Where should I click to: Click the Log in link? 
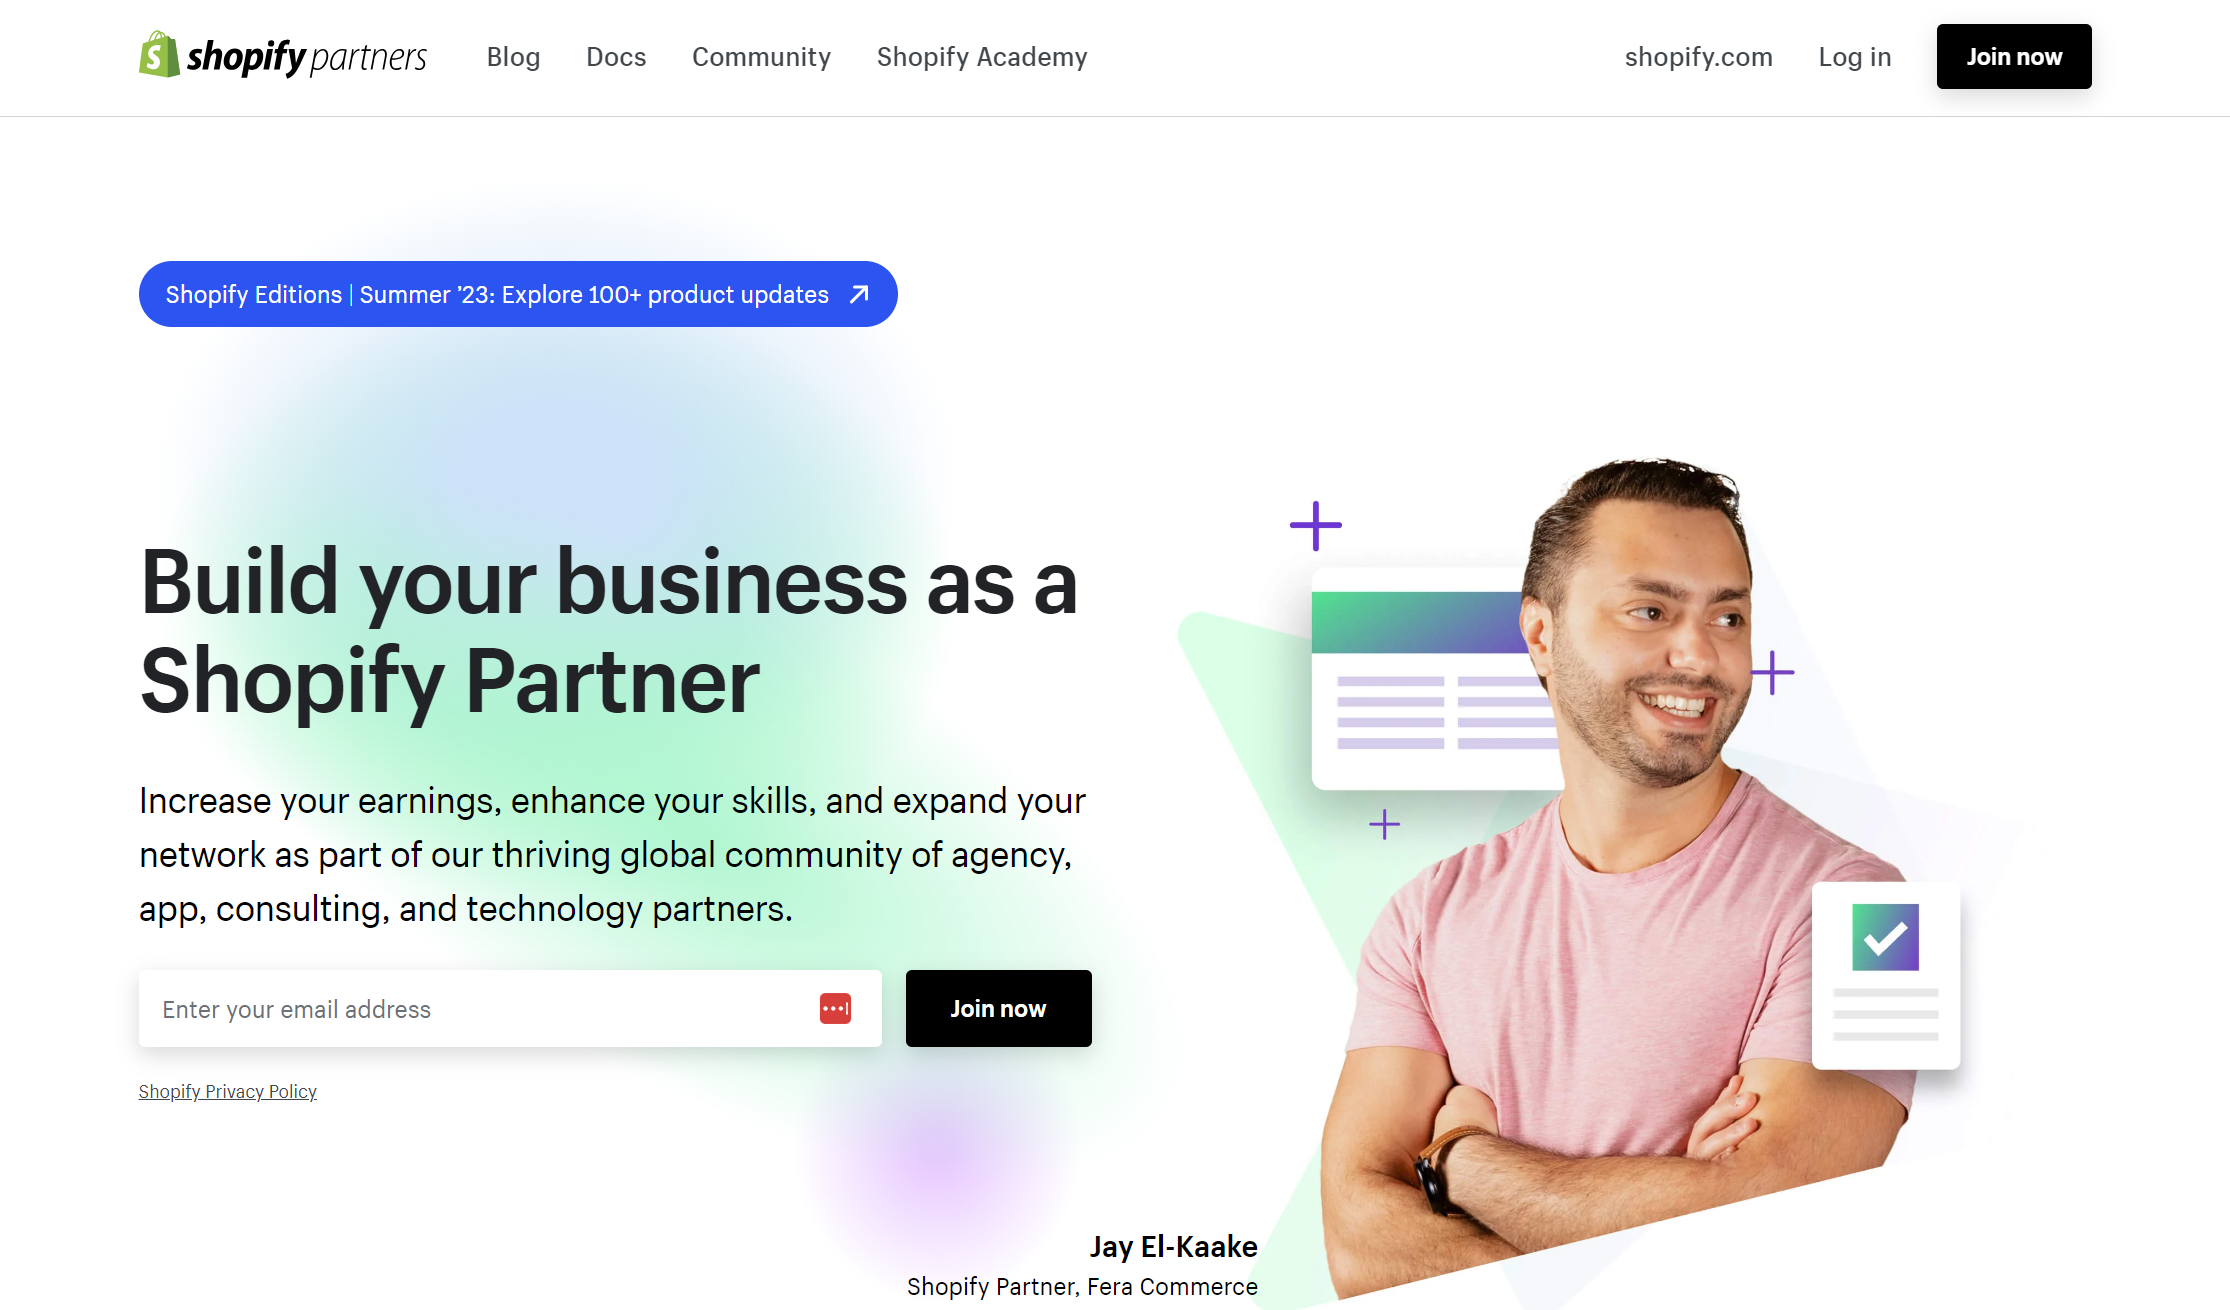[1855, 57]
